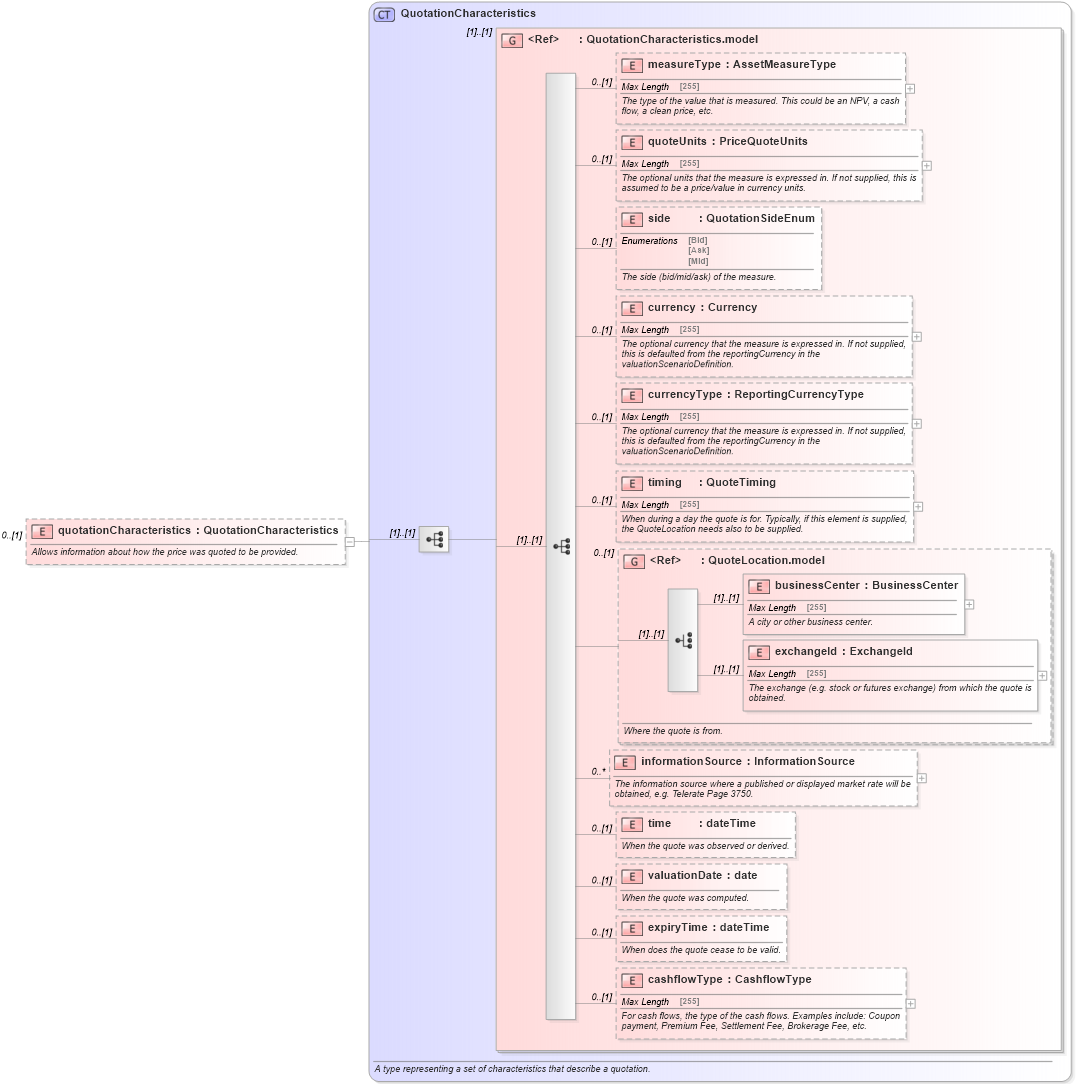Click 'A city or other business center.' text

(x=810, y=622)
